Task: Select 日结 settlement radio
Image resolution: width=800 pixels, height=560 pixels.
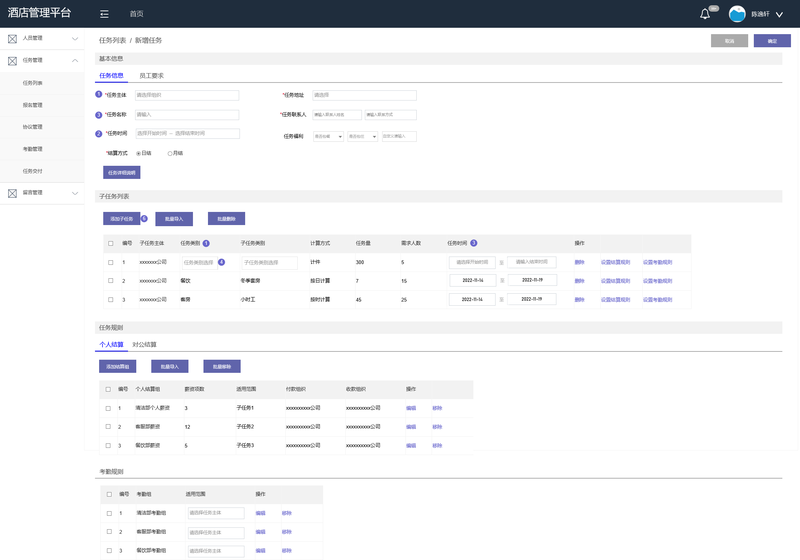Action: pyautogui.click(x=138, y=153)
